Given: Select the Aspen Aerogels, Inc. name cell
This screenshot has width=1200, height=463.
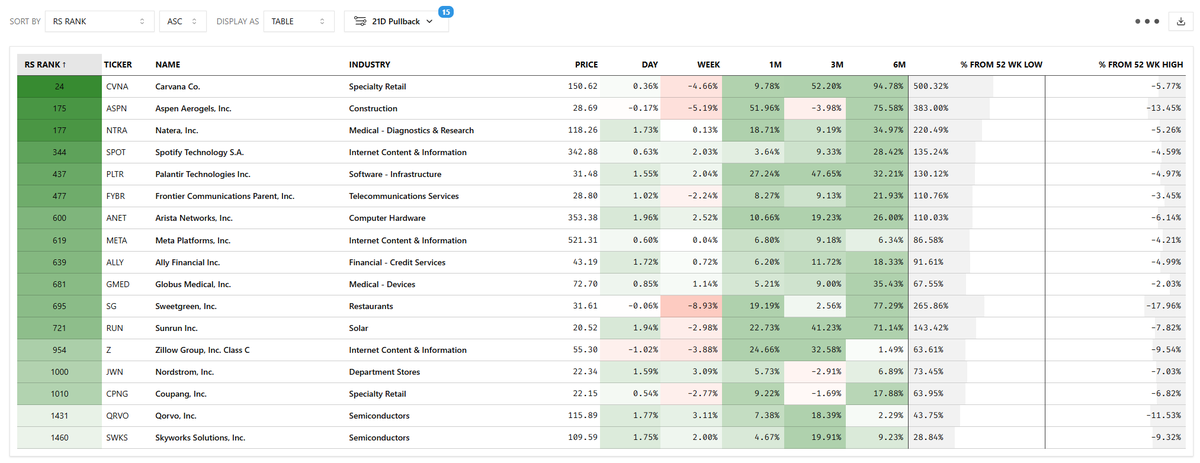Looking at the screenshot, I should click(193, 108).
